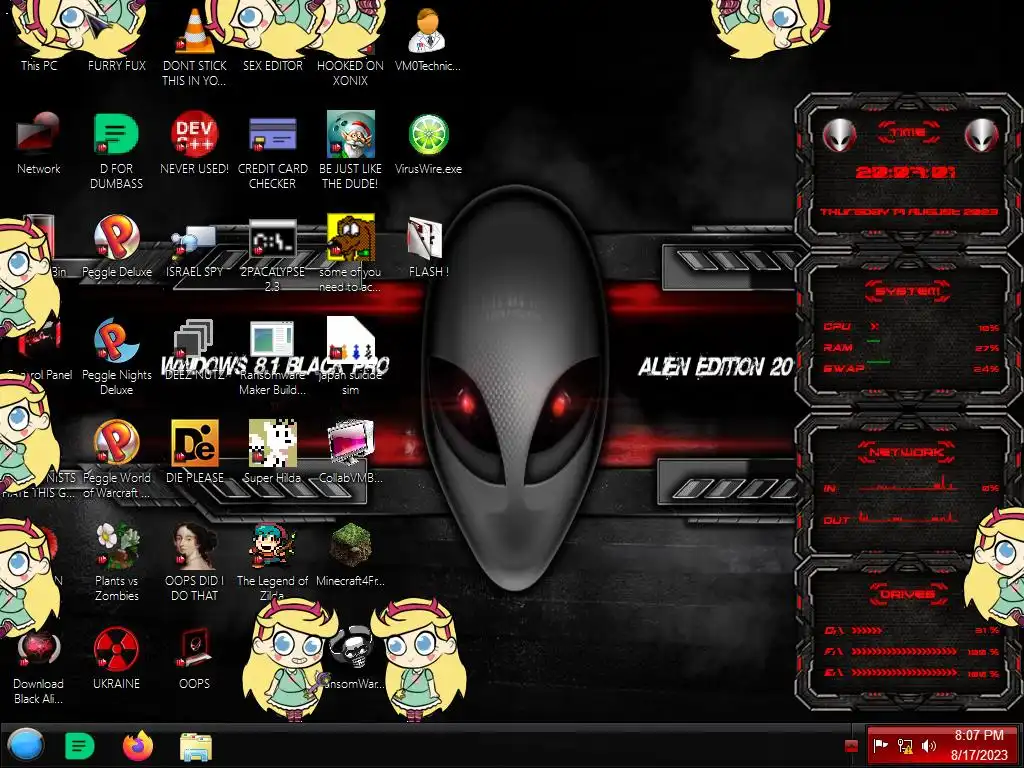Open the CollabVMB... monitor icon

click(x=351, y=443)
